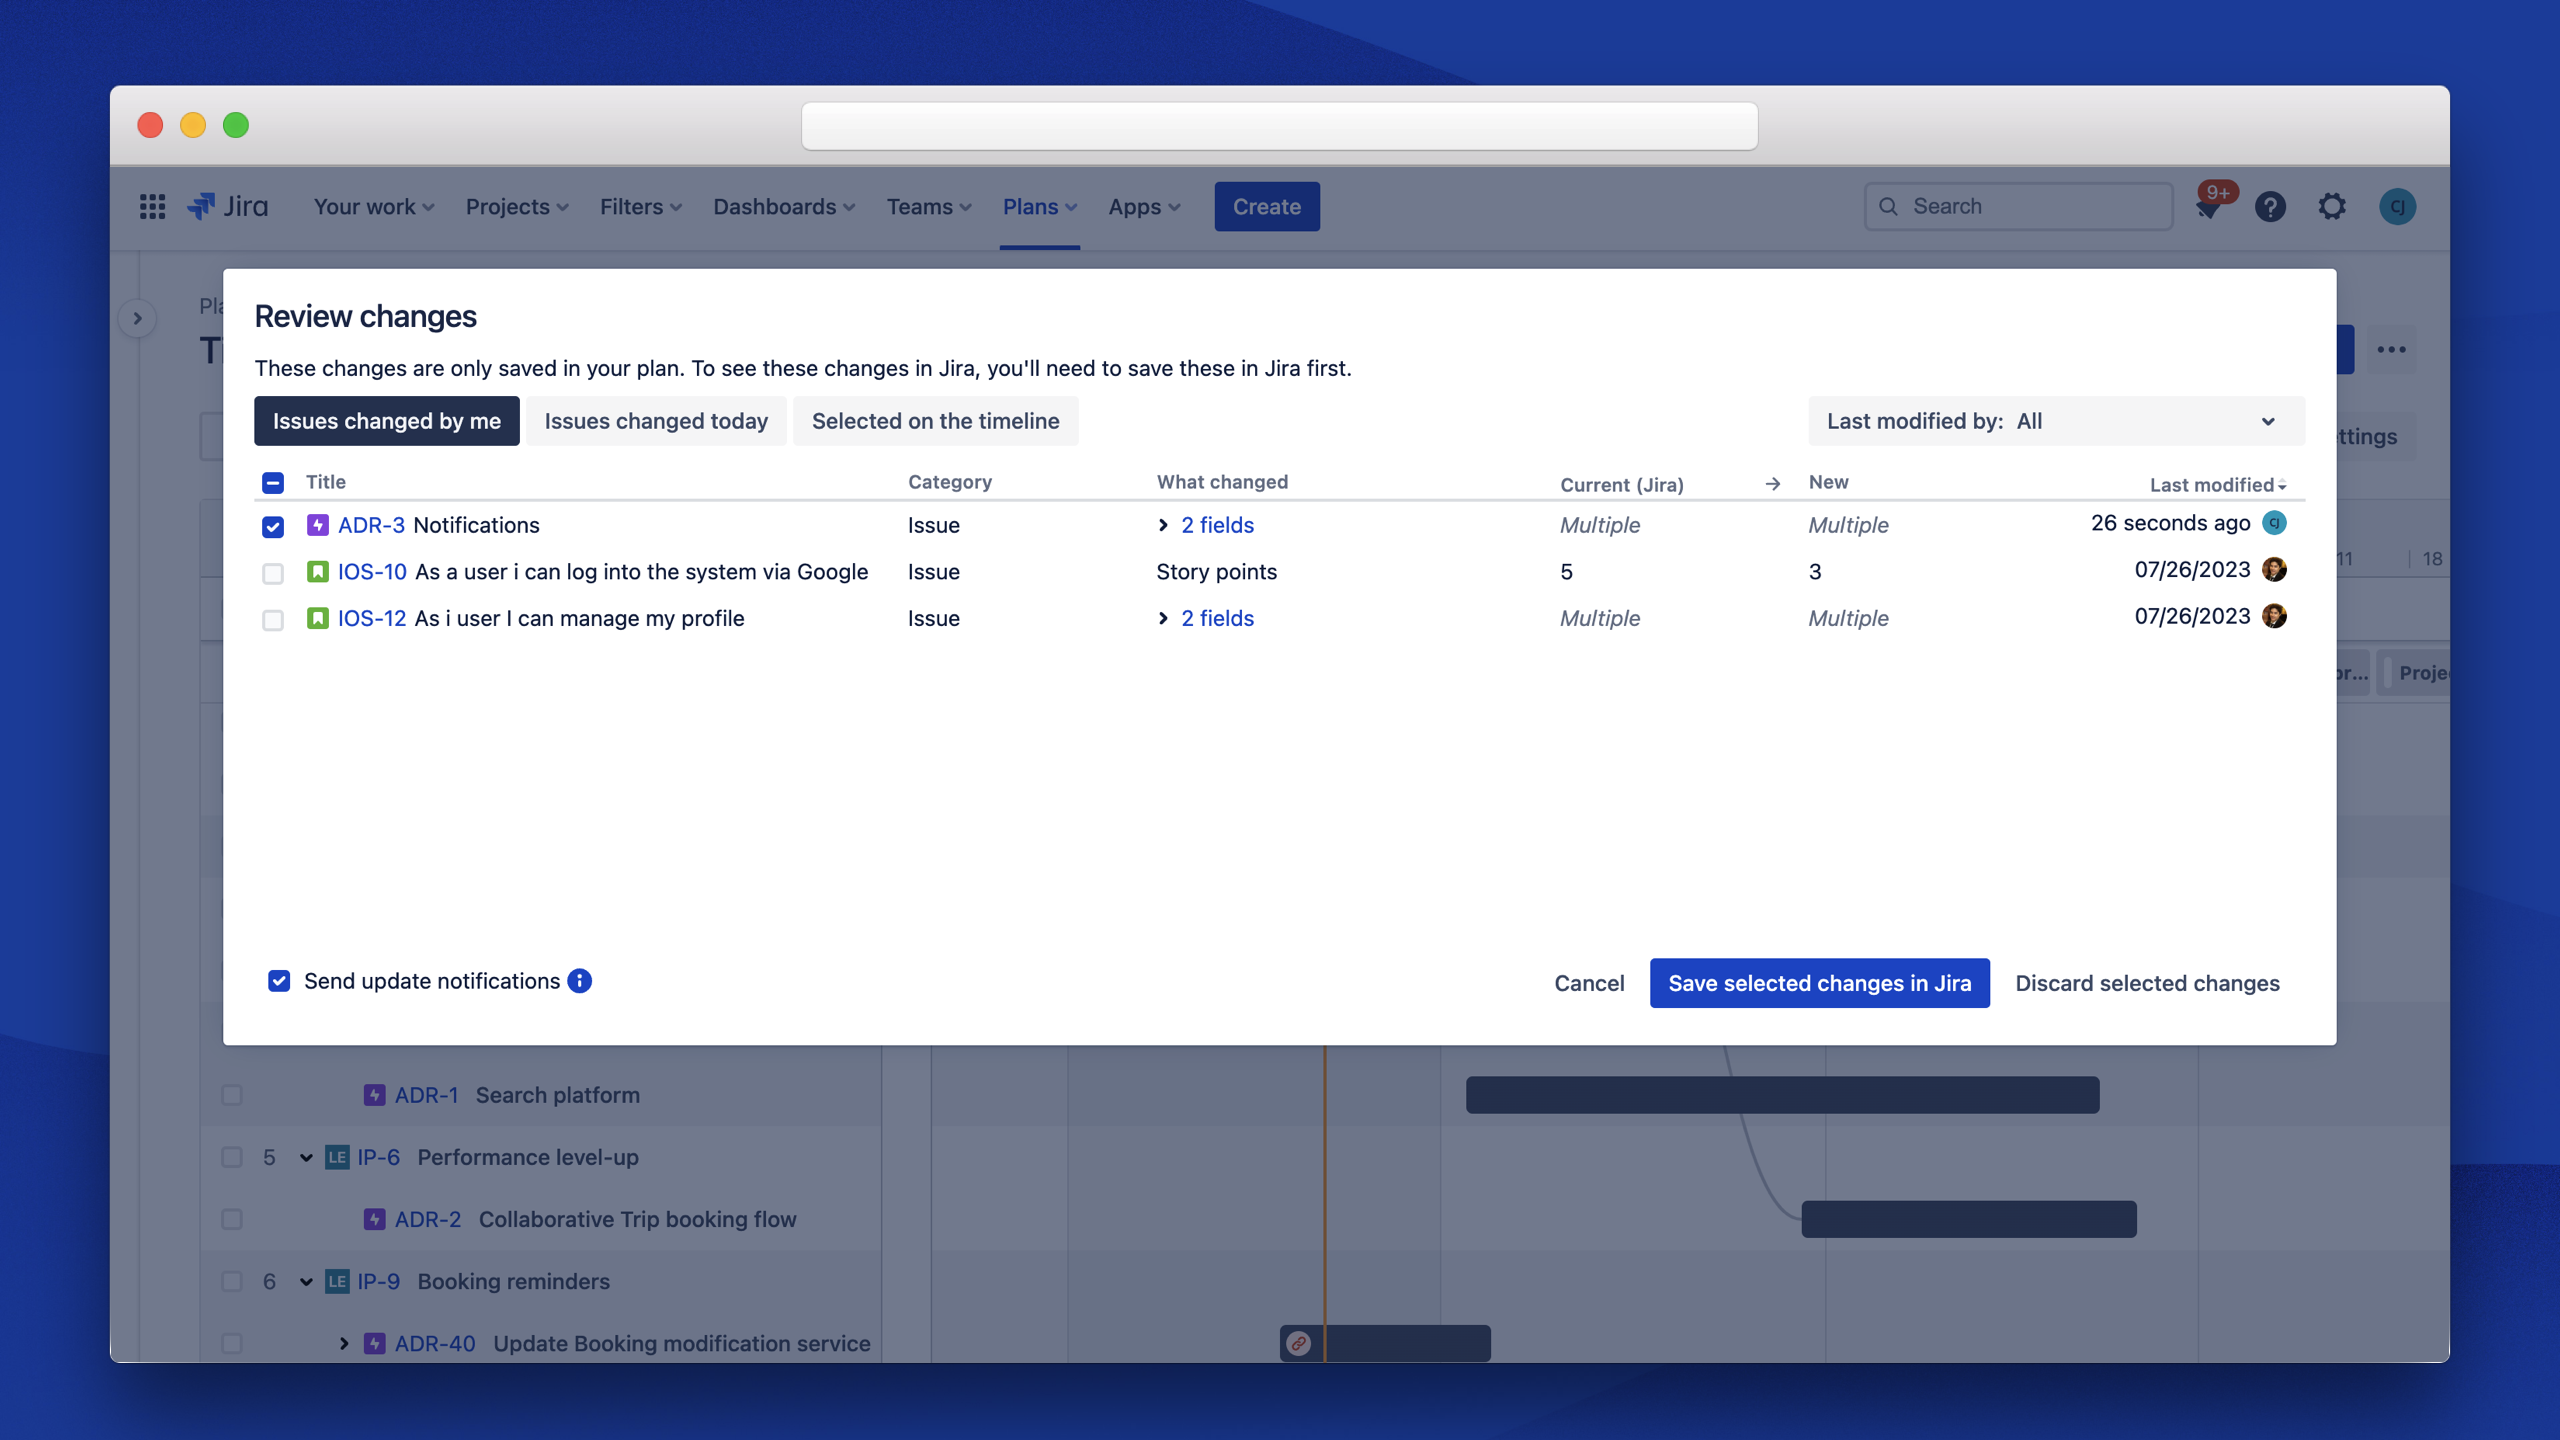Open the app switcher grid icon
The width and height of the screenshot is (2560, 1440).
pos(152,206)
